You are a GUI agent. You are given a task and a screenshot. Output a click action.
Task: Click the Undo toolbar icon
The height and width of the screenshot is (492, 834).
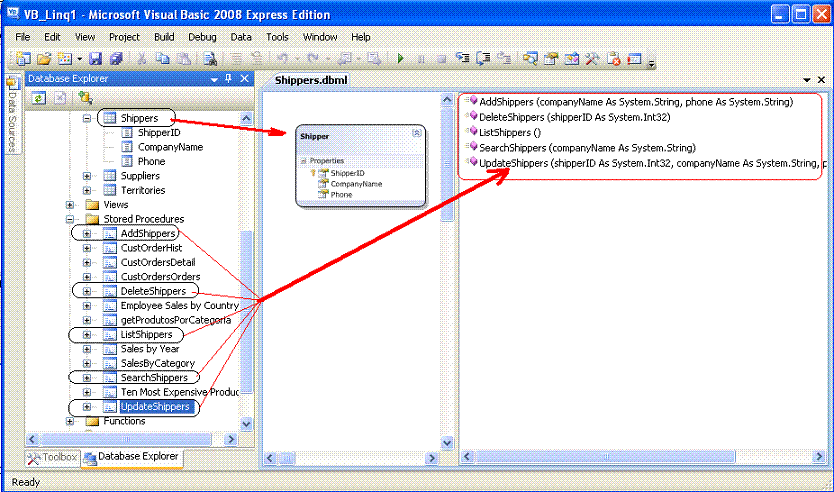(x=282, y=59)
